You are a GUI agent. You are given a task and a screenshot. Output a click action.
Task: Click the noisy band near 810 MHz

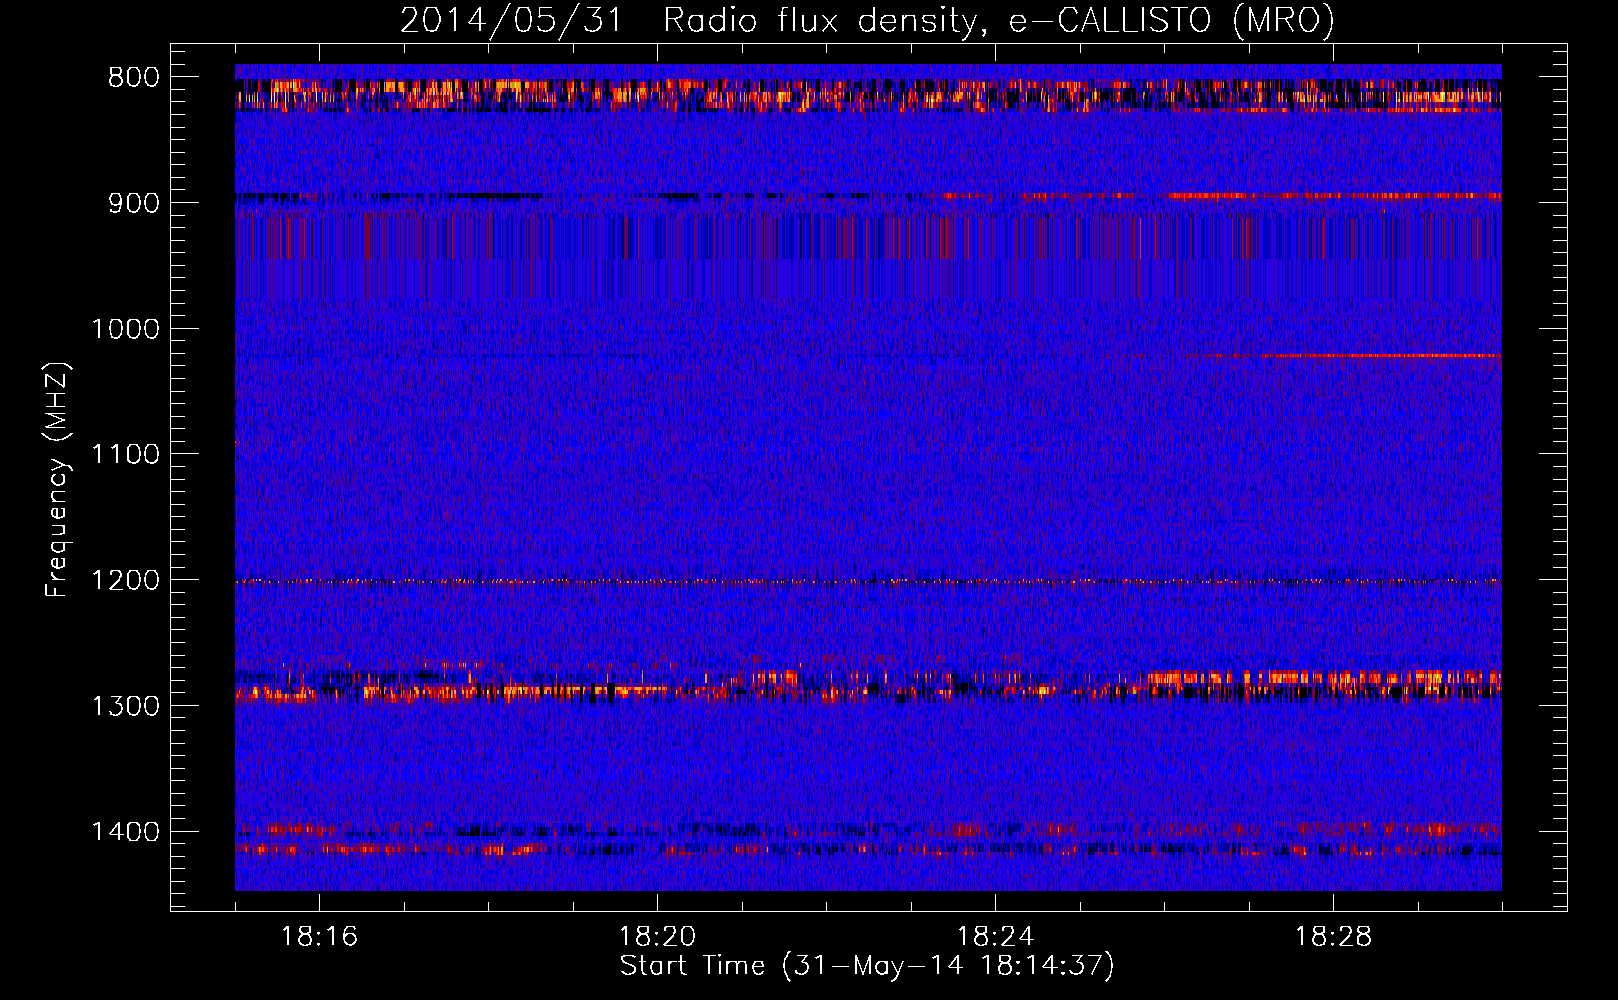tap(868, 95)
